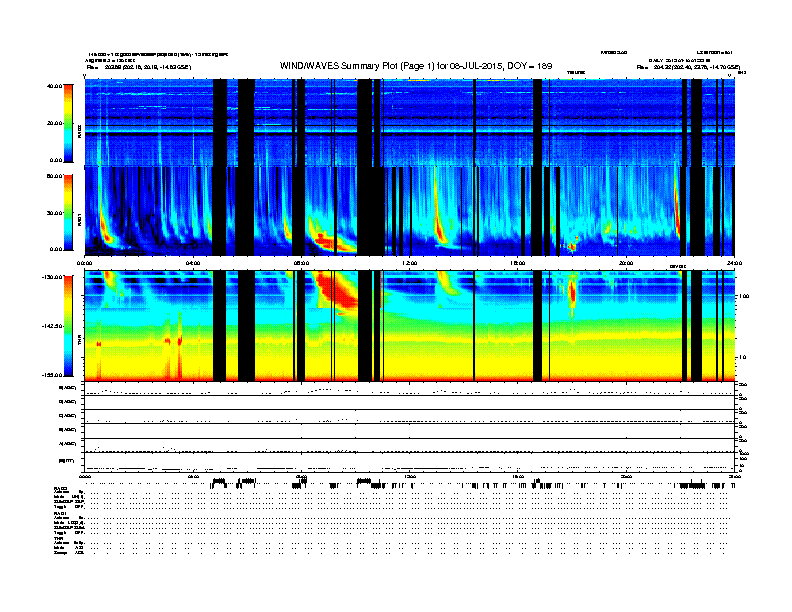The width and height of the screenshot is (792, 612).
Task: Click the 24:00 tick label under RAD1 spectrogram
Action: (x=734, y=263)
